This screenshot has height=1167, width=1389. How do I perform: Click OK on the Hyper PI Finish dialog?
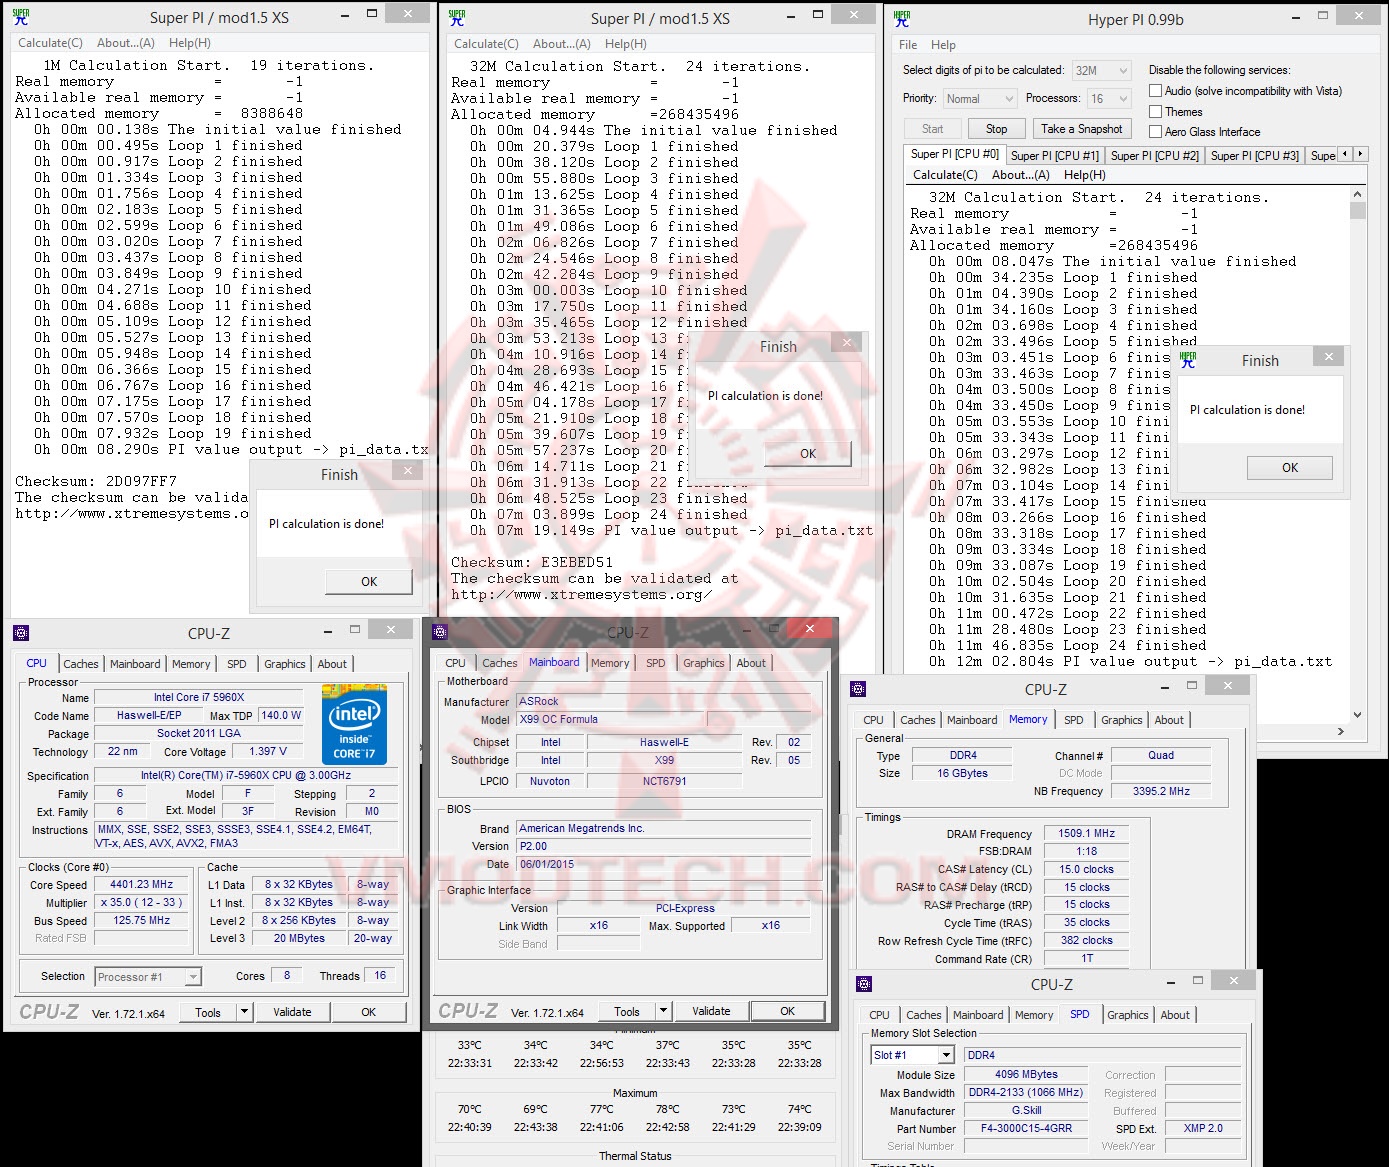pyautogui.click(x=1290, y=467)
